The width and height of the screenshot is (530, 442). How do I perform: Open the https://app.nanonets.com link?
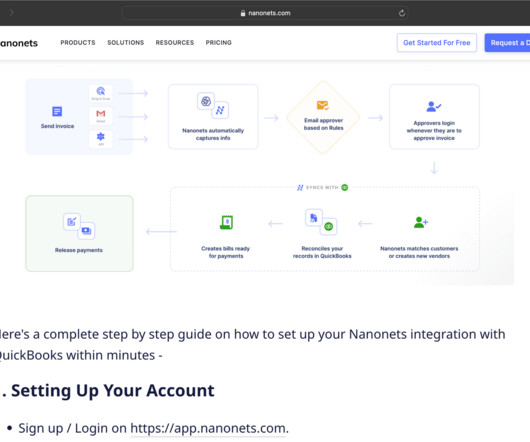pyautogui.click(x=208, y=428)
